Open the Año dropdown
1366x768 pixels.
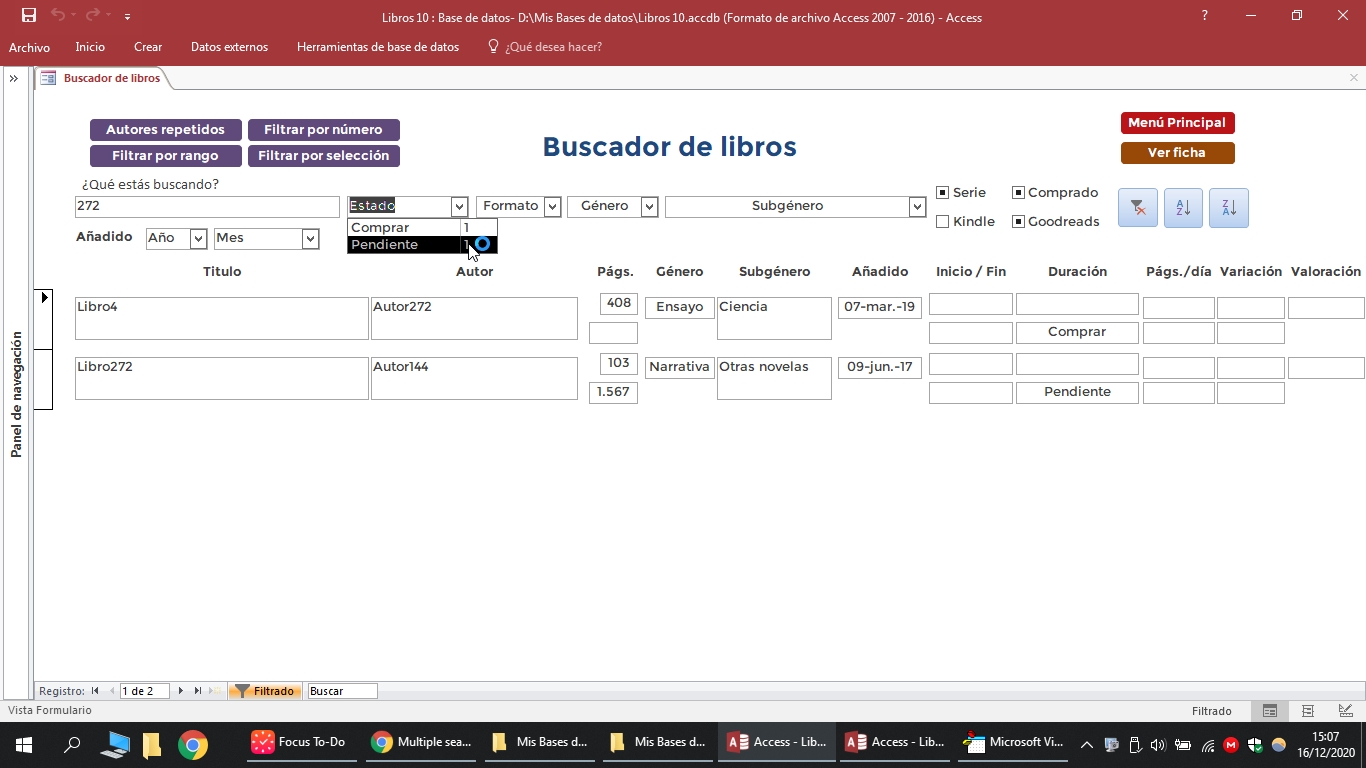click(x=198, y=239)
